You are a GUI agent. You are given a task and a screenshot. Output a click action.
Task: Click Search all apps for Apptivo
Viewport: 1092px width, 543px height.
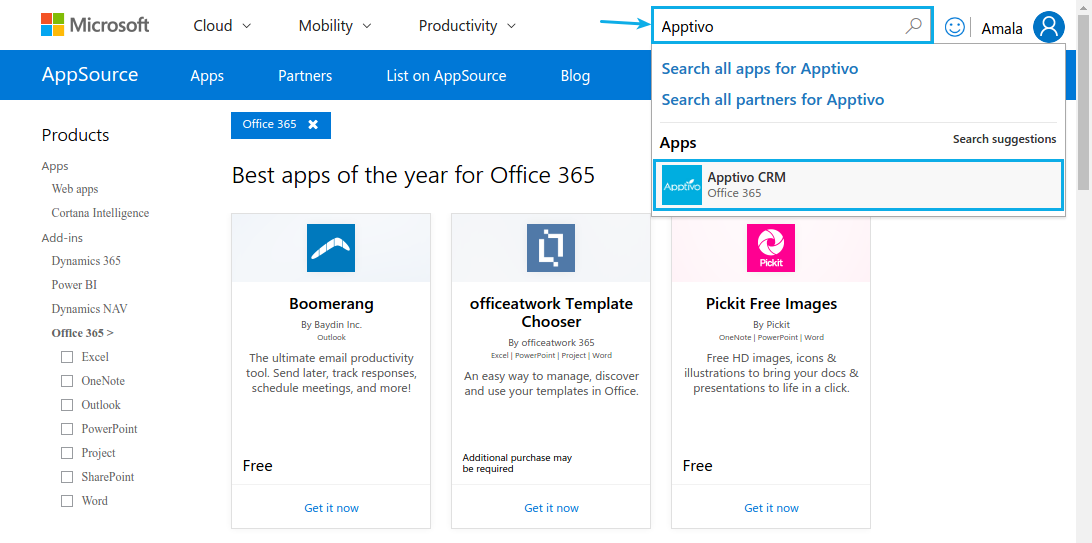[760, 69]
